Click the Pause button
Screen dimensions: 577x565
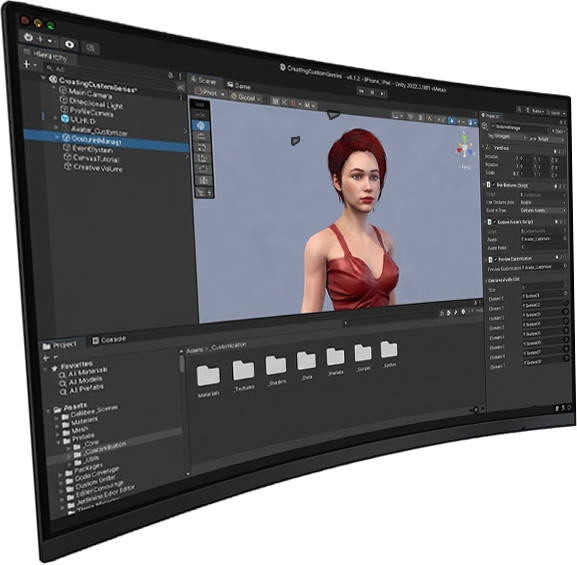(x=372, y=92)
